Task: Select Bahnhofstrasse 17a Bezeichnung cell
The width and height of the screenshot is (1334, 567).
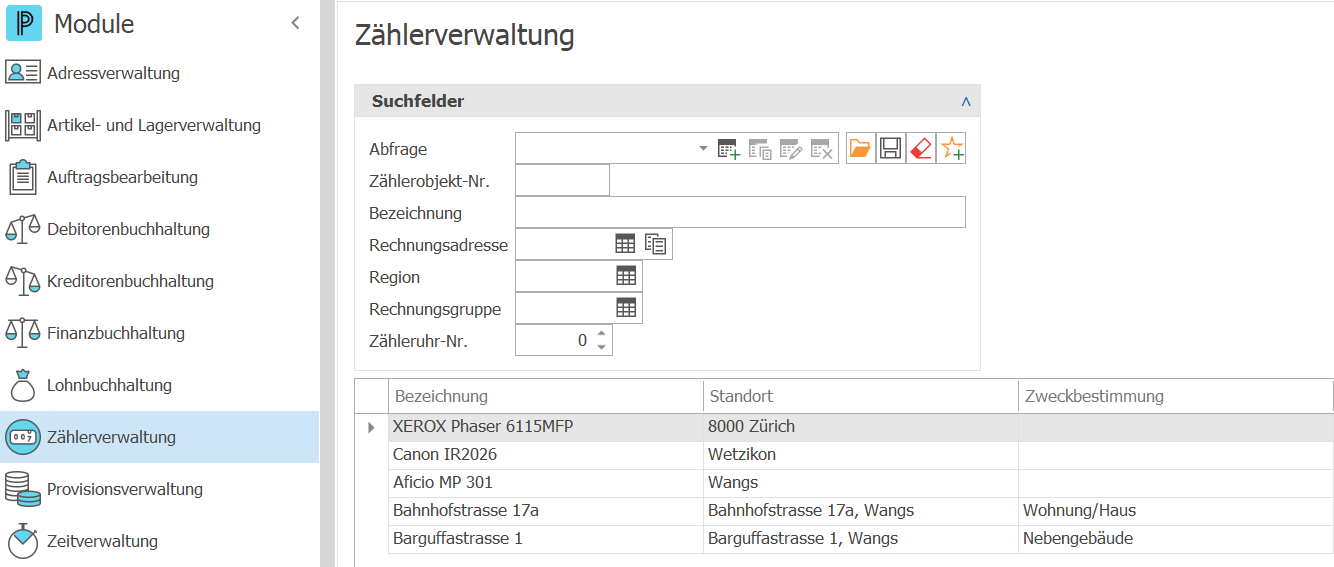Action: pyautogui.click(x=546, y=511)
